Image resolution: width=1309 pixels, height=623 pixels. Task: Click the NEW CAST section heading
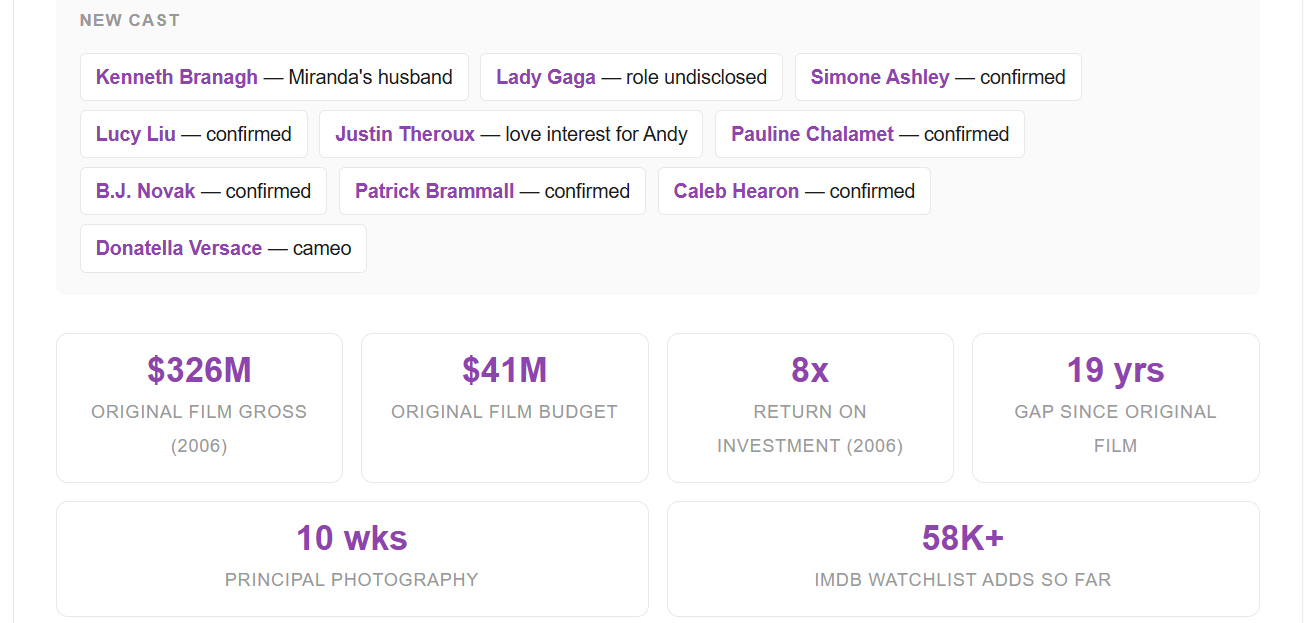coord(130,20)
